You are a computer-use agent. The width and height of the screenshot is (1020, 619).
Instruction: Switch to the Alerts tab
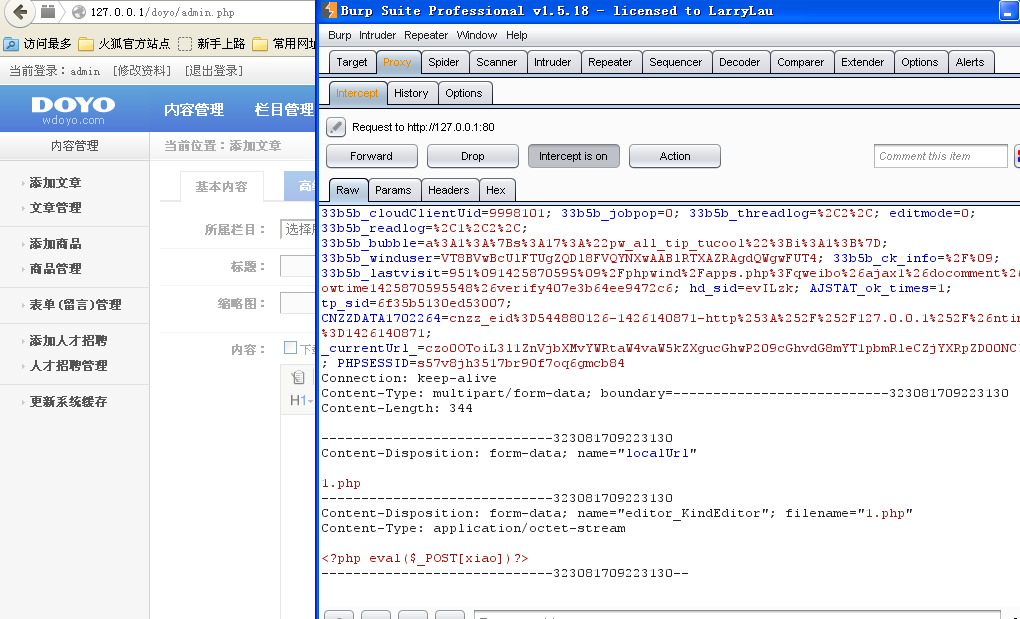click(x=970, y=62)
